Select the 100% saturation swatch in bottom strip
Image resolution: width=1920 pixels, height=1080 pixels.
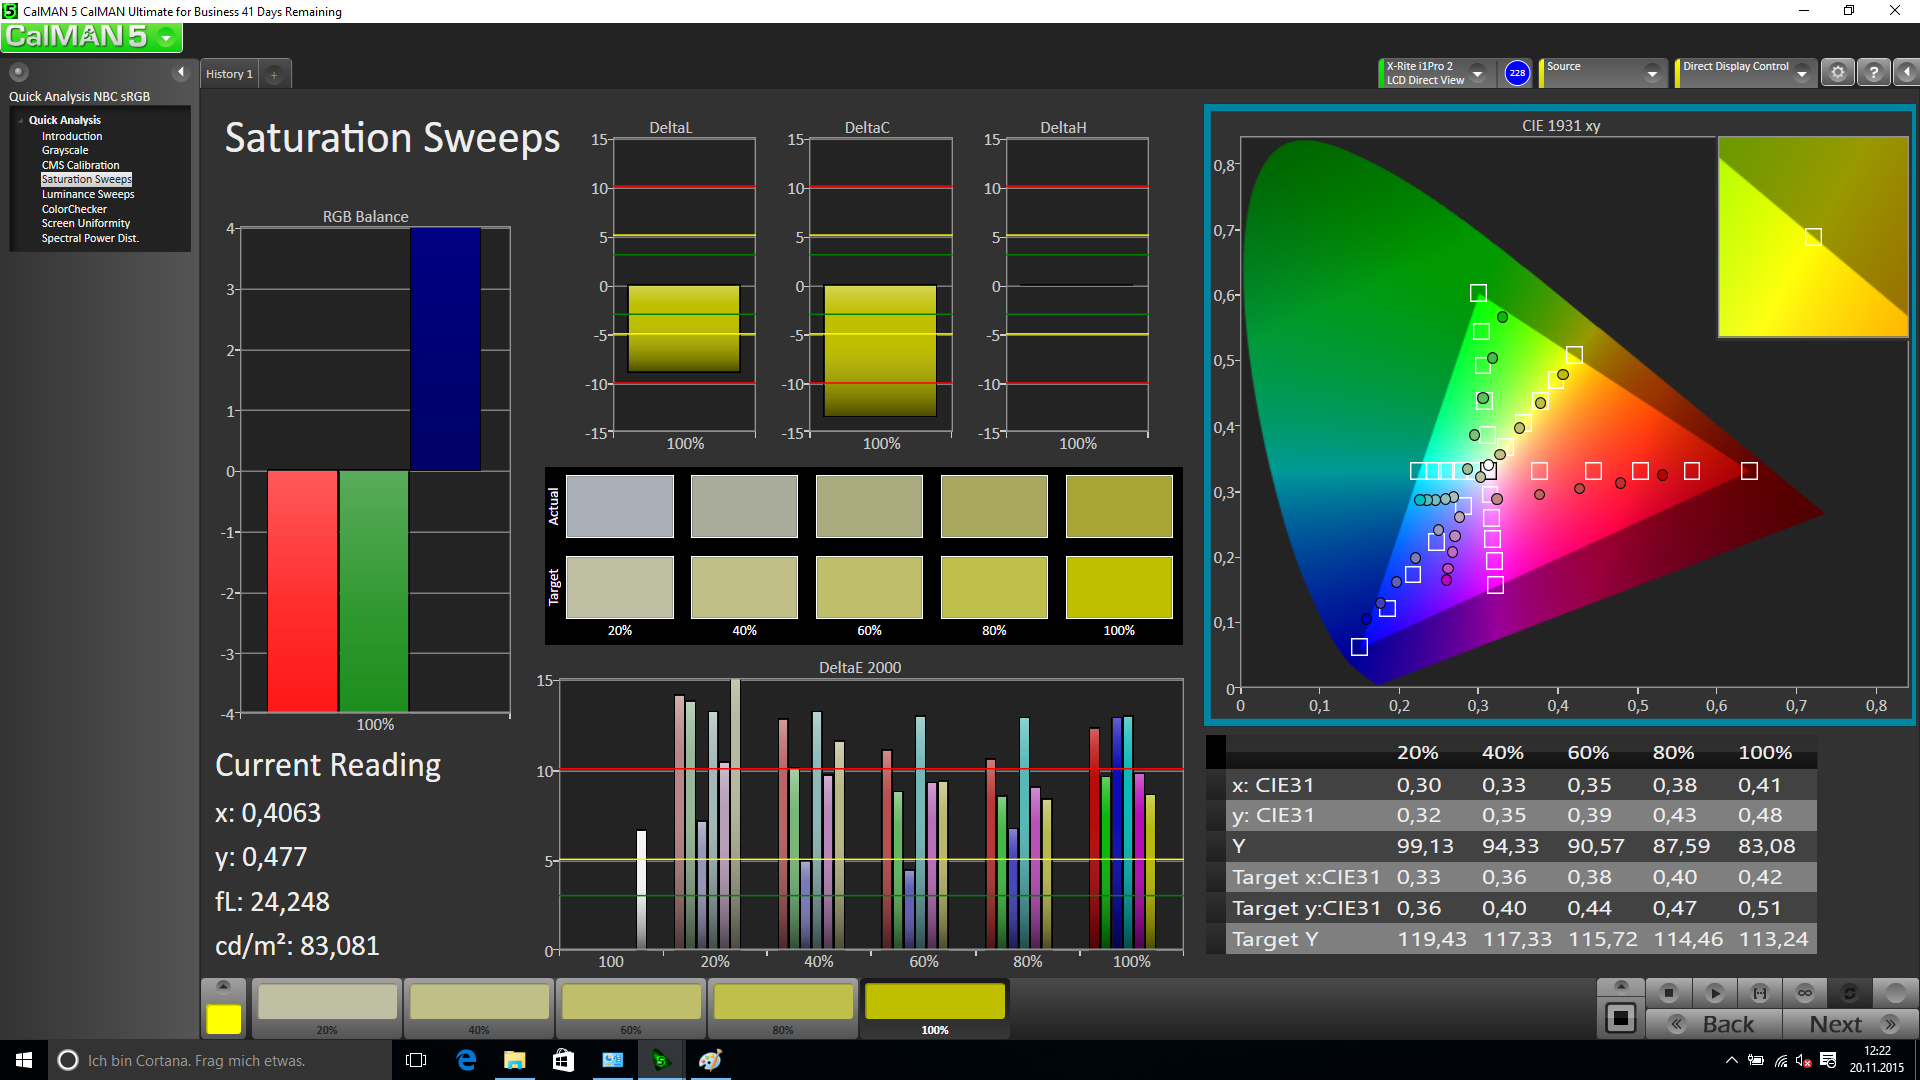(935, 1008)
